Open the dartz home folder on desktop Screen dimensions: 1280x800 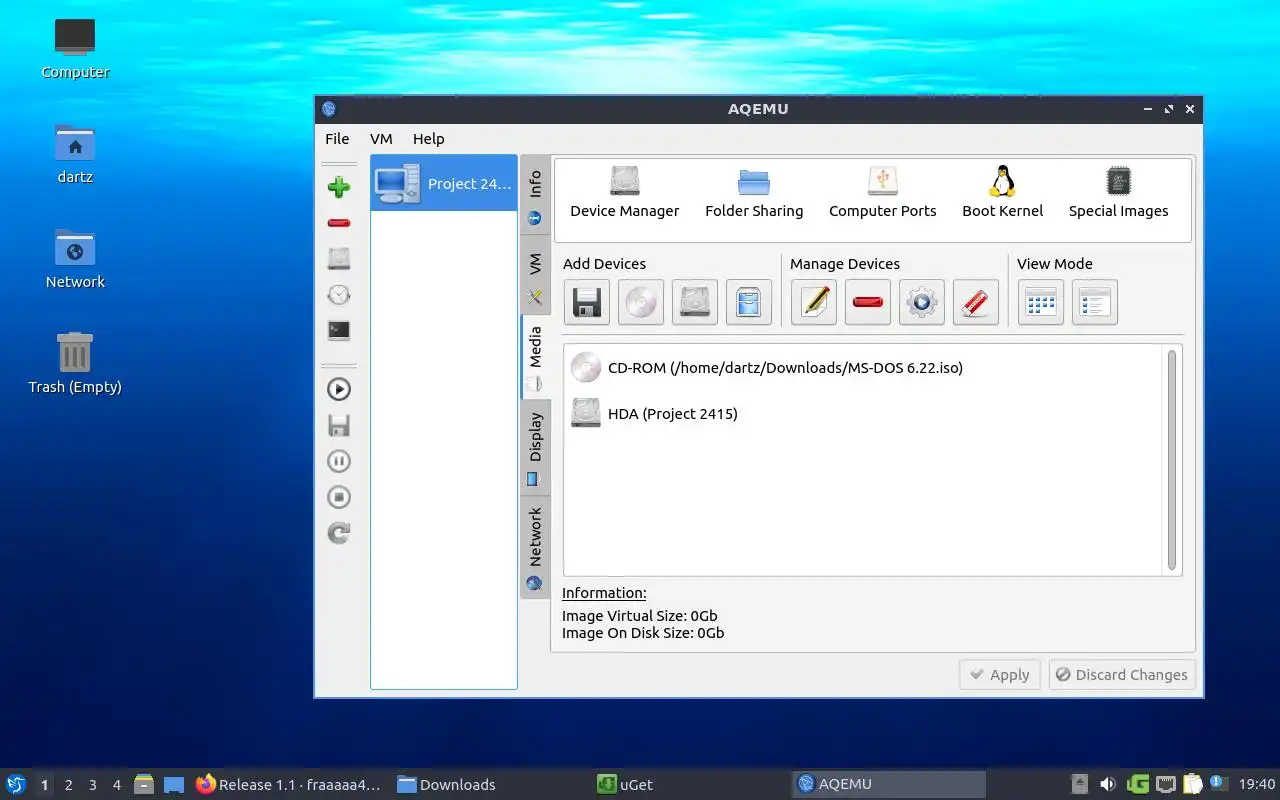click(75, 154)
